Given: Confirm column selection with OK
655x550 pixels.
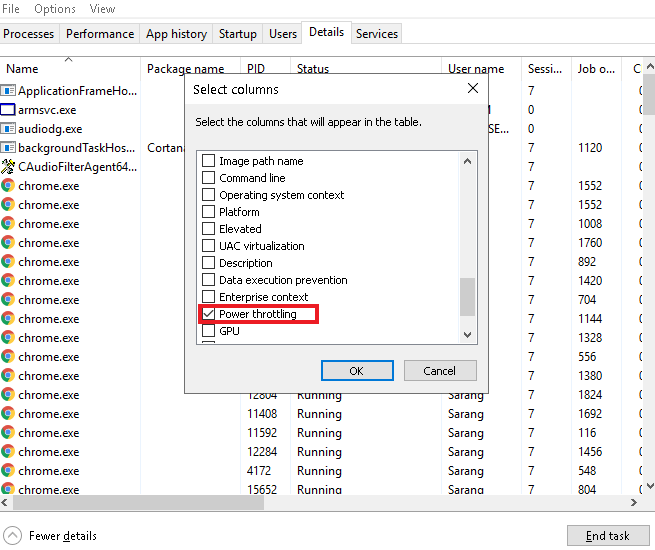Looking at the screenshot, I should coord(357,371).
